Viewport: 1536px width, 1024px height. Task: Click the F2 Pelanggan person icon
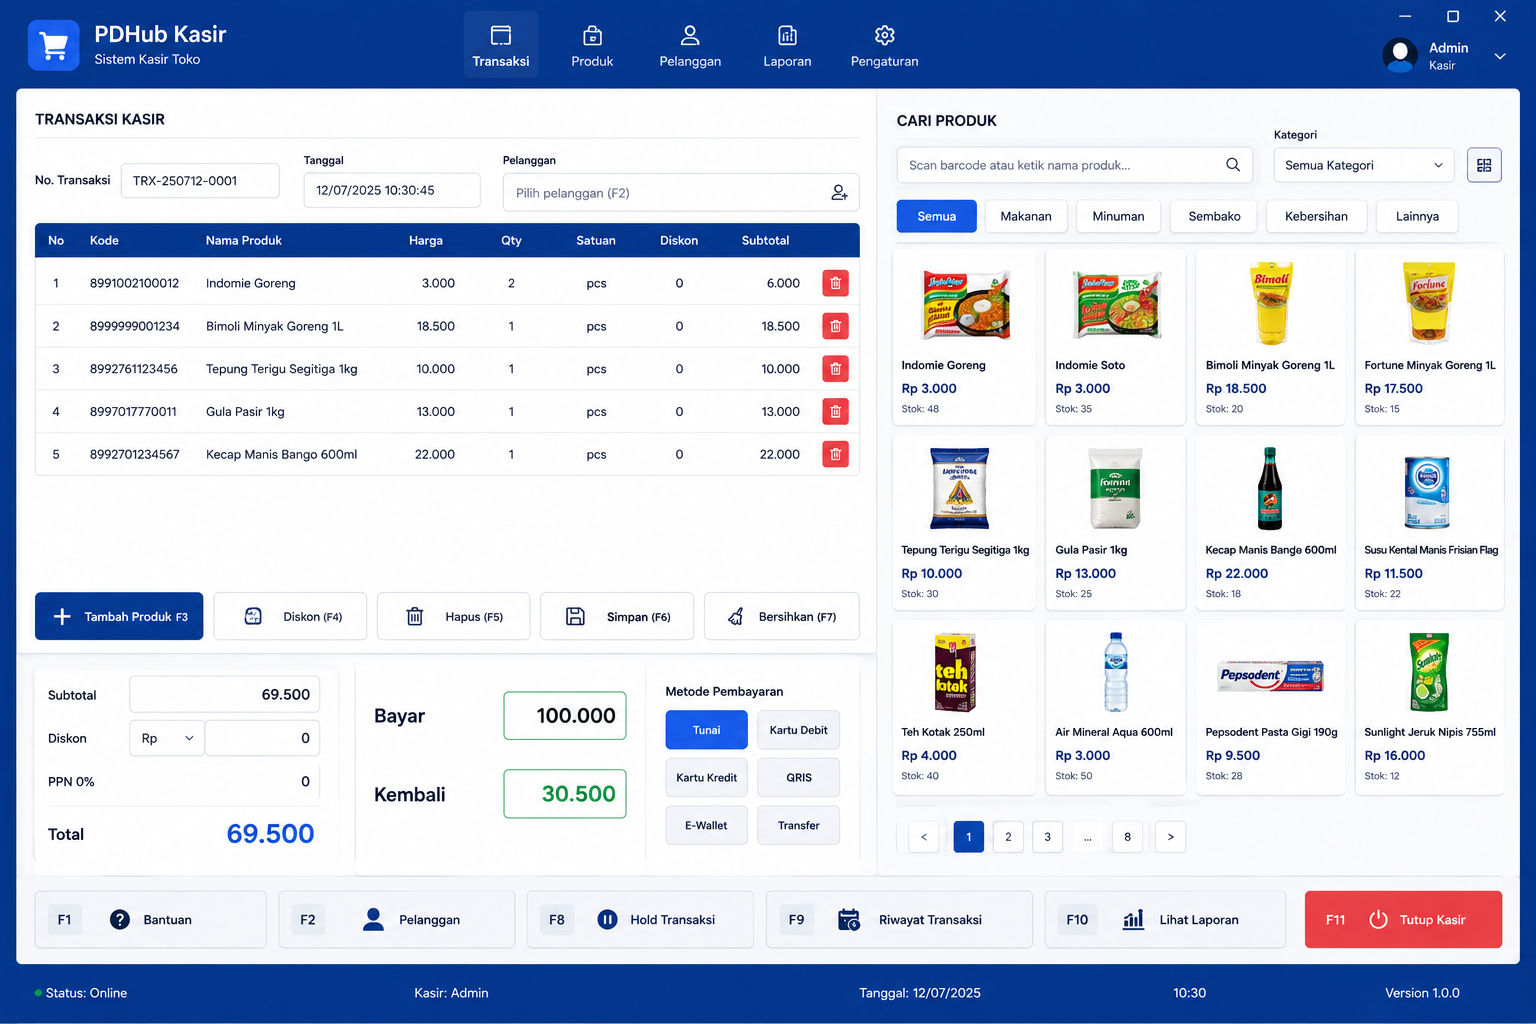(x=373, y=919)
